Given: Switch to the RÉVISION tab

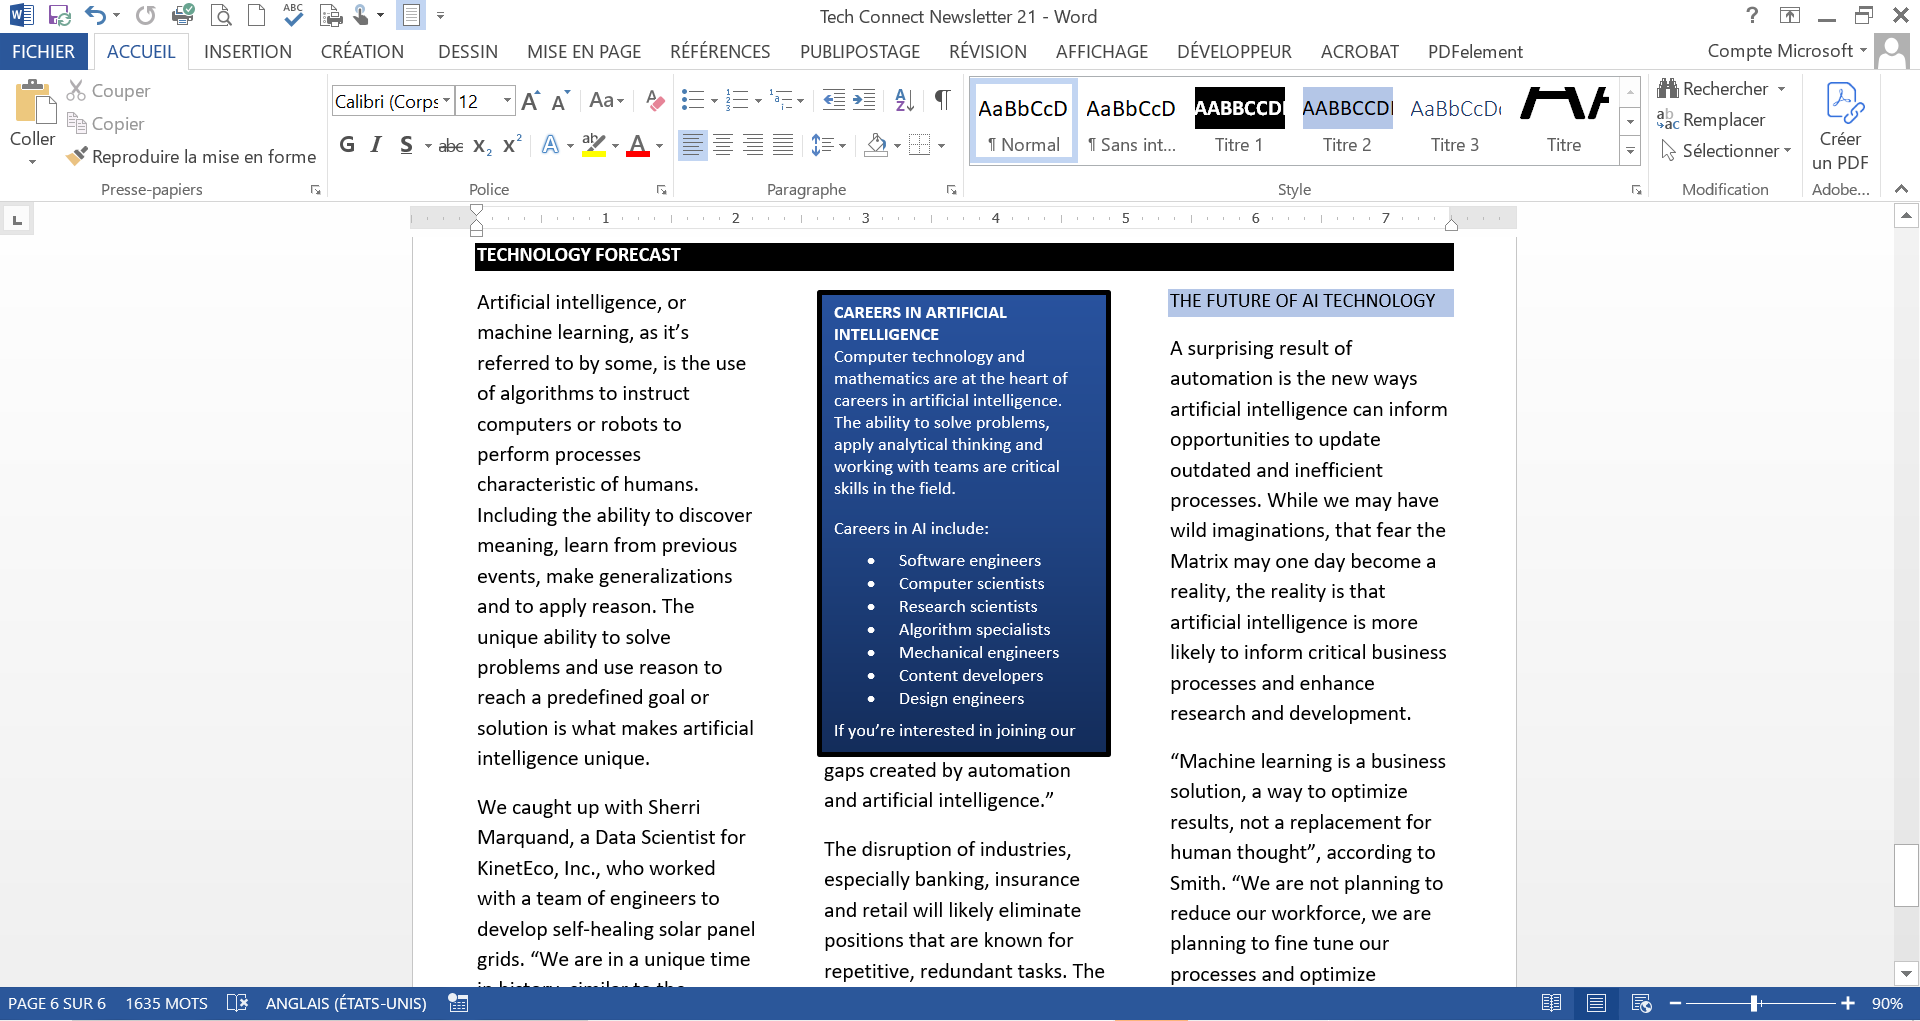Looking at the screenshot, I should click(x=988, y=52).
